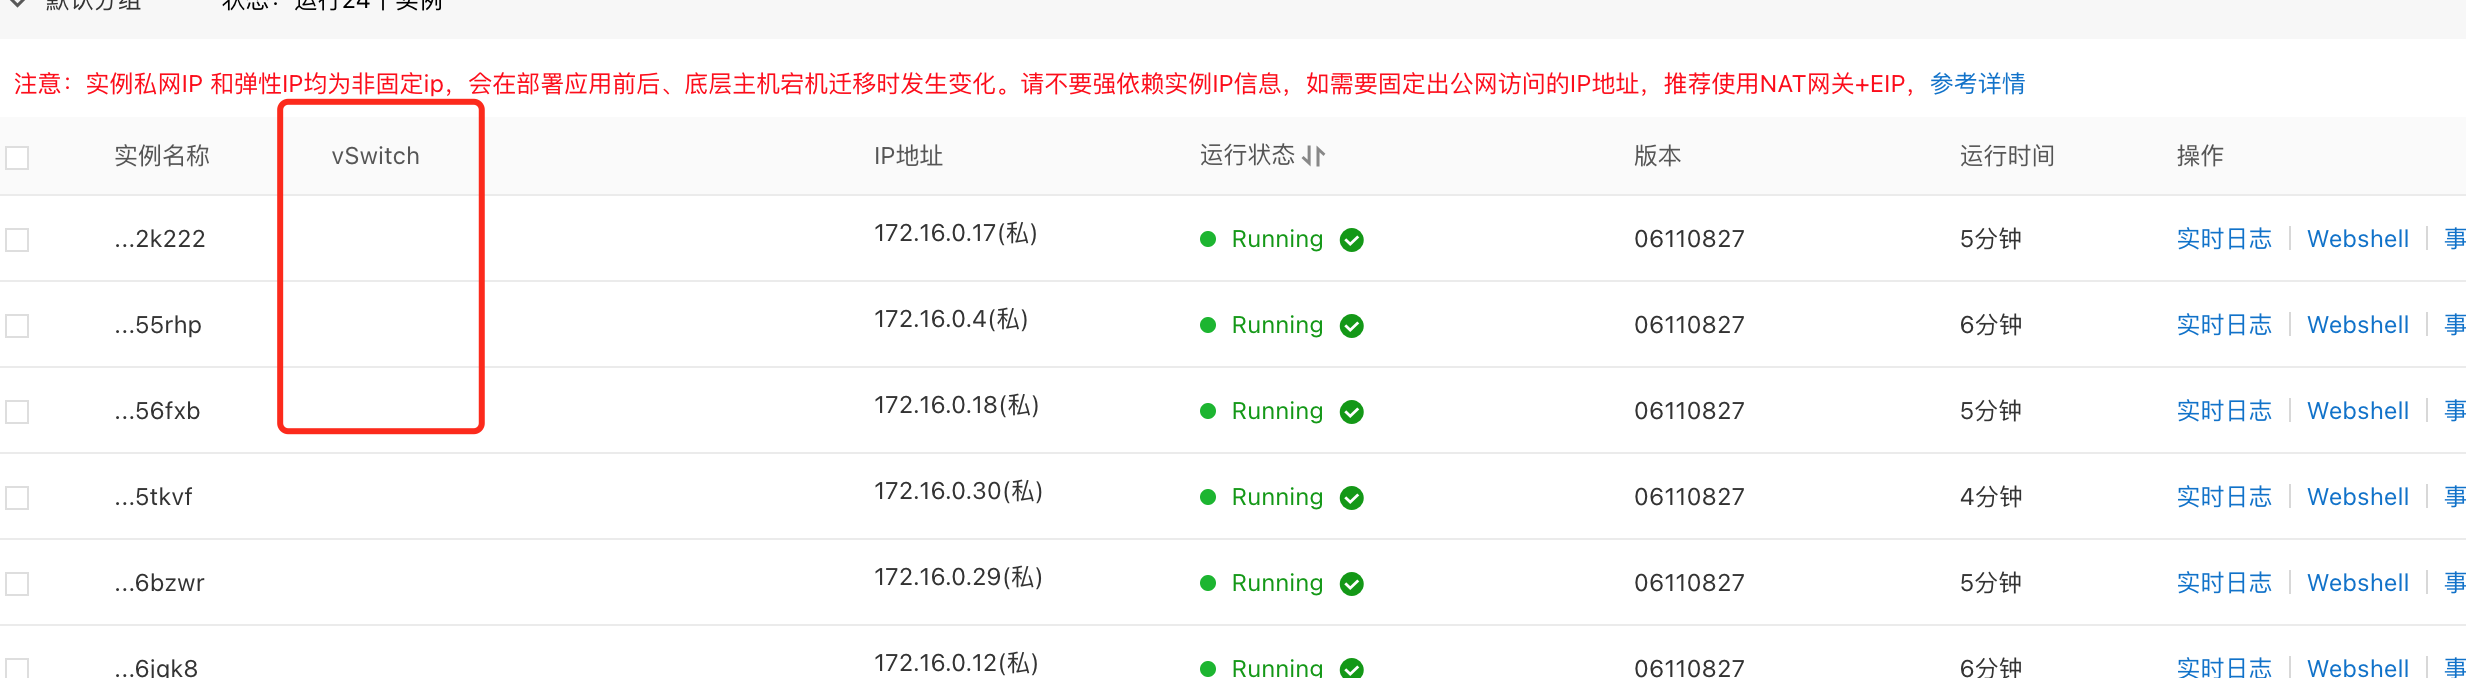Click the IP地址 column header

coord(908,156)
